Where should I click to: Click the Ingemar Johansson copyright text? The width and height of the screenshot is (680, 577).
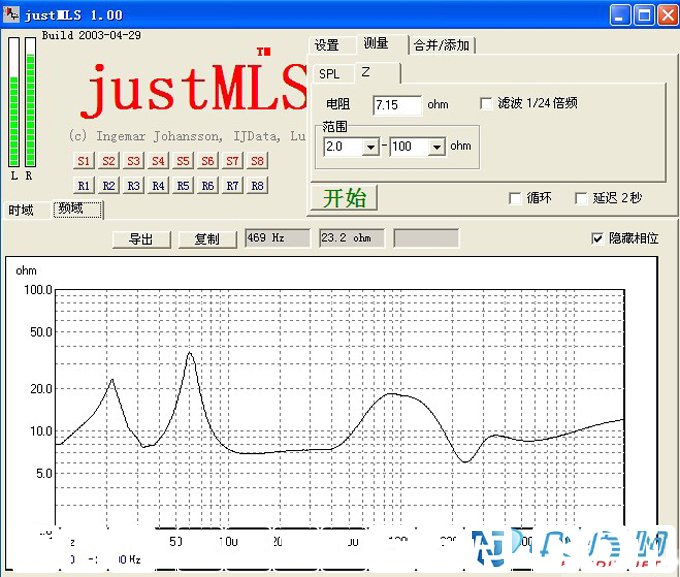(x=186, y=136)
